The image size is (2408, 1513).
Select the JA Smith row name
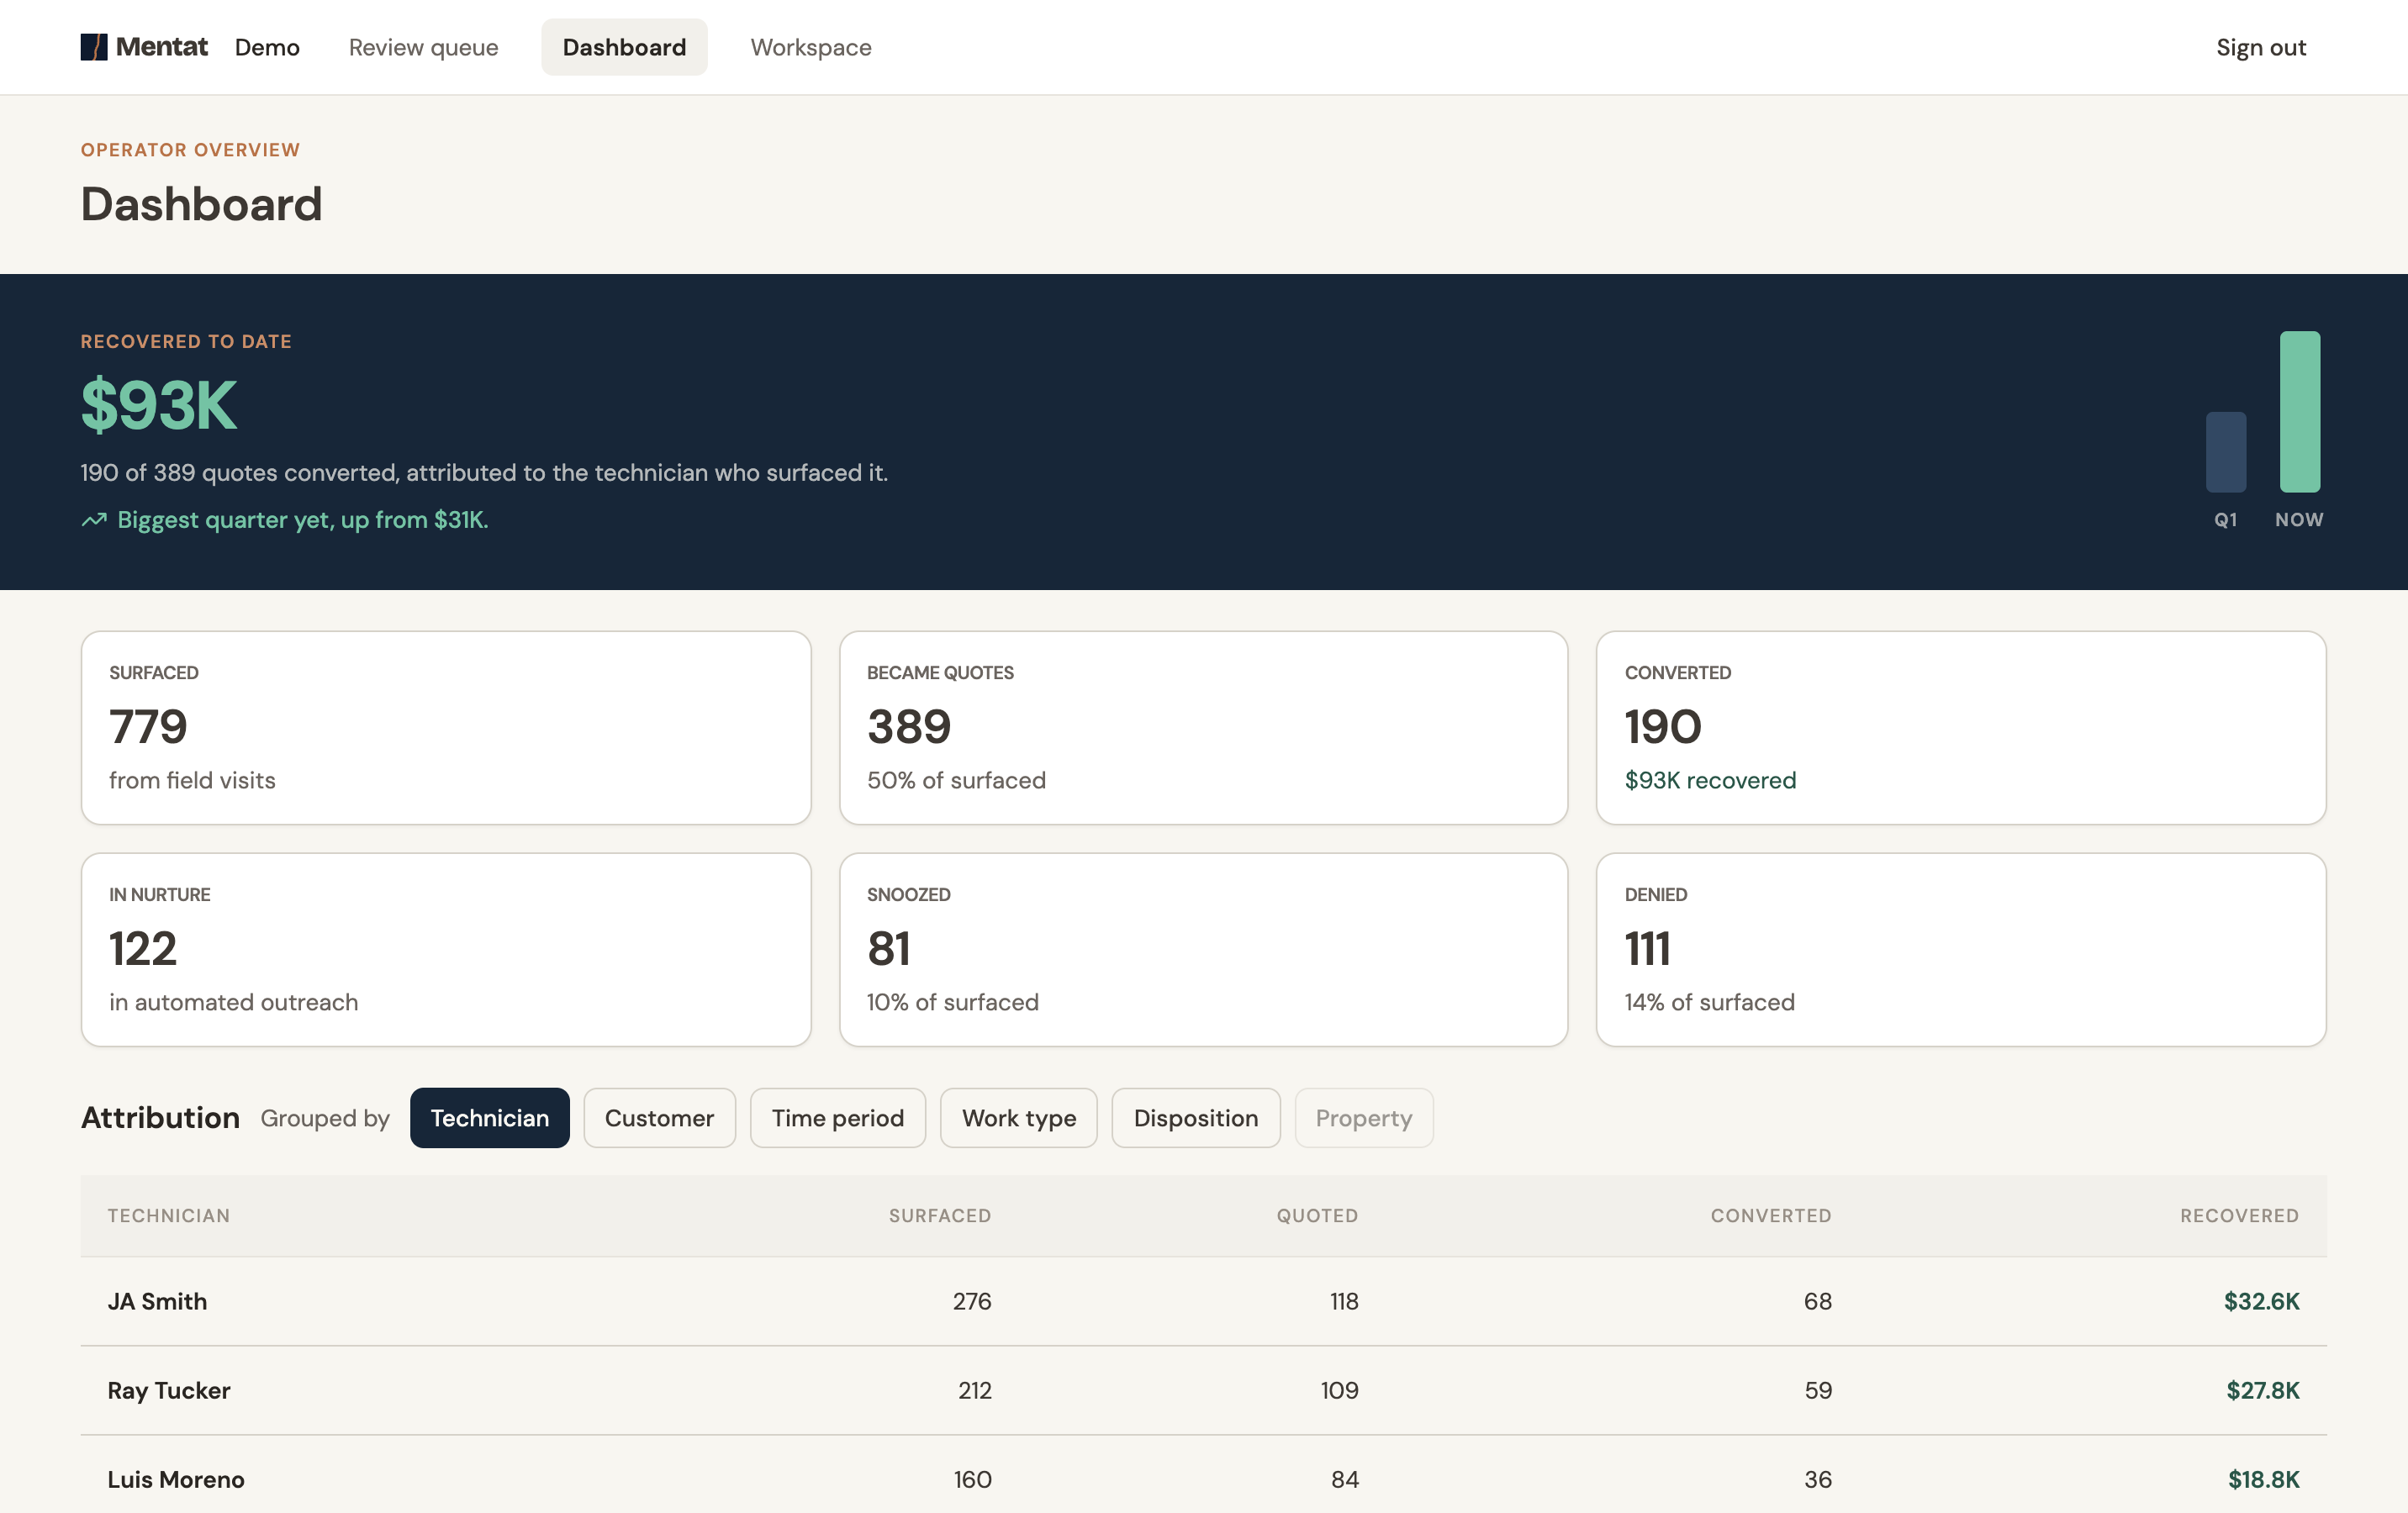tap(158, 1301)
